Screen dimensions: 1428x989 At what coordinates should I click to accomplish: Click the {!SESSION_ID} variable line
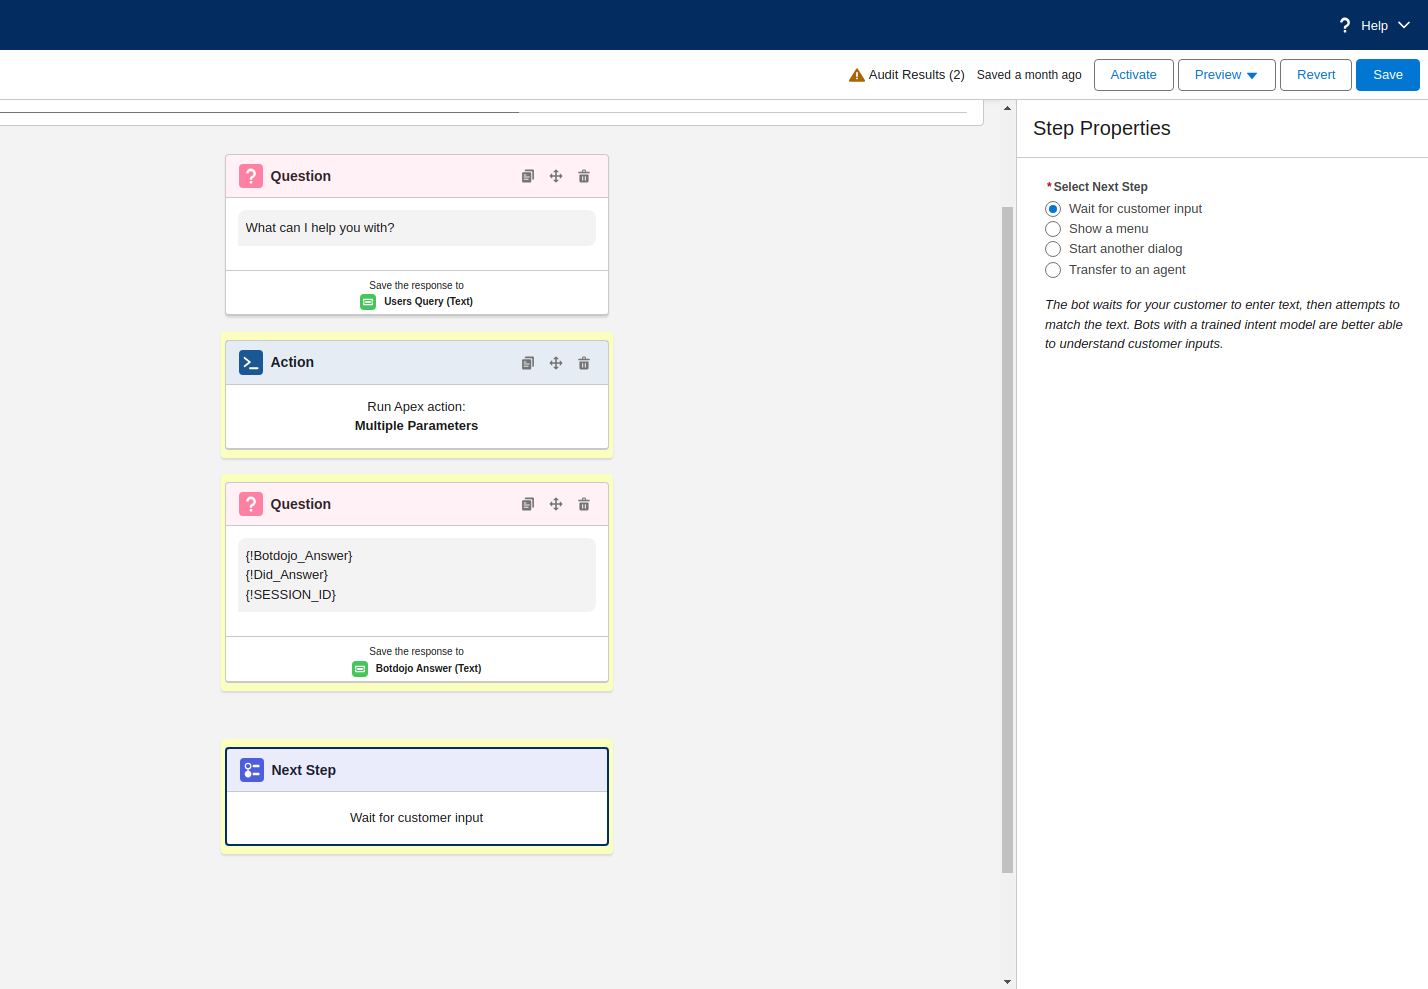tap(291, 595)
